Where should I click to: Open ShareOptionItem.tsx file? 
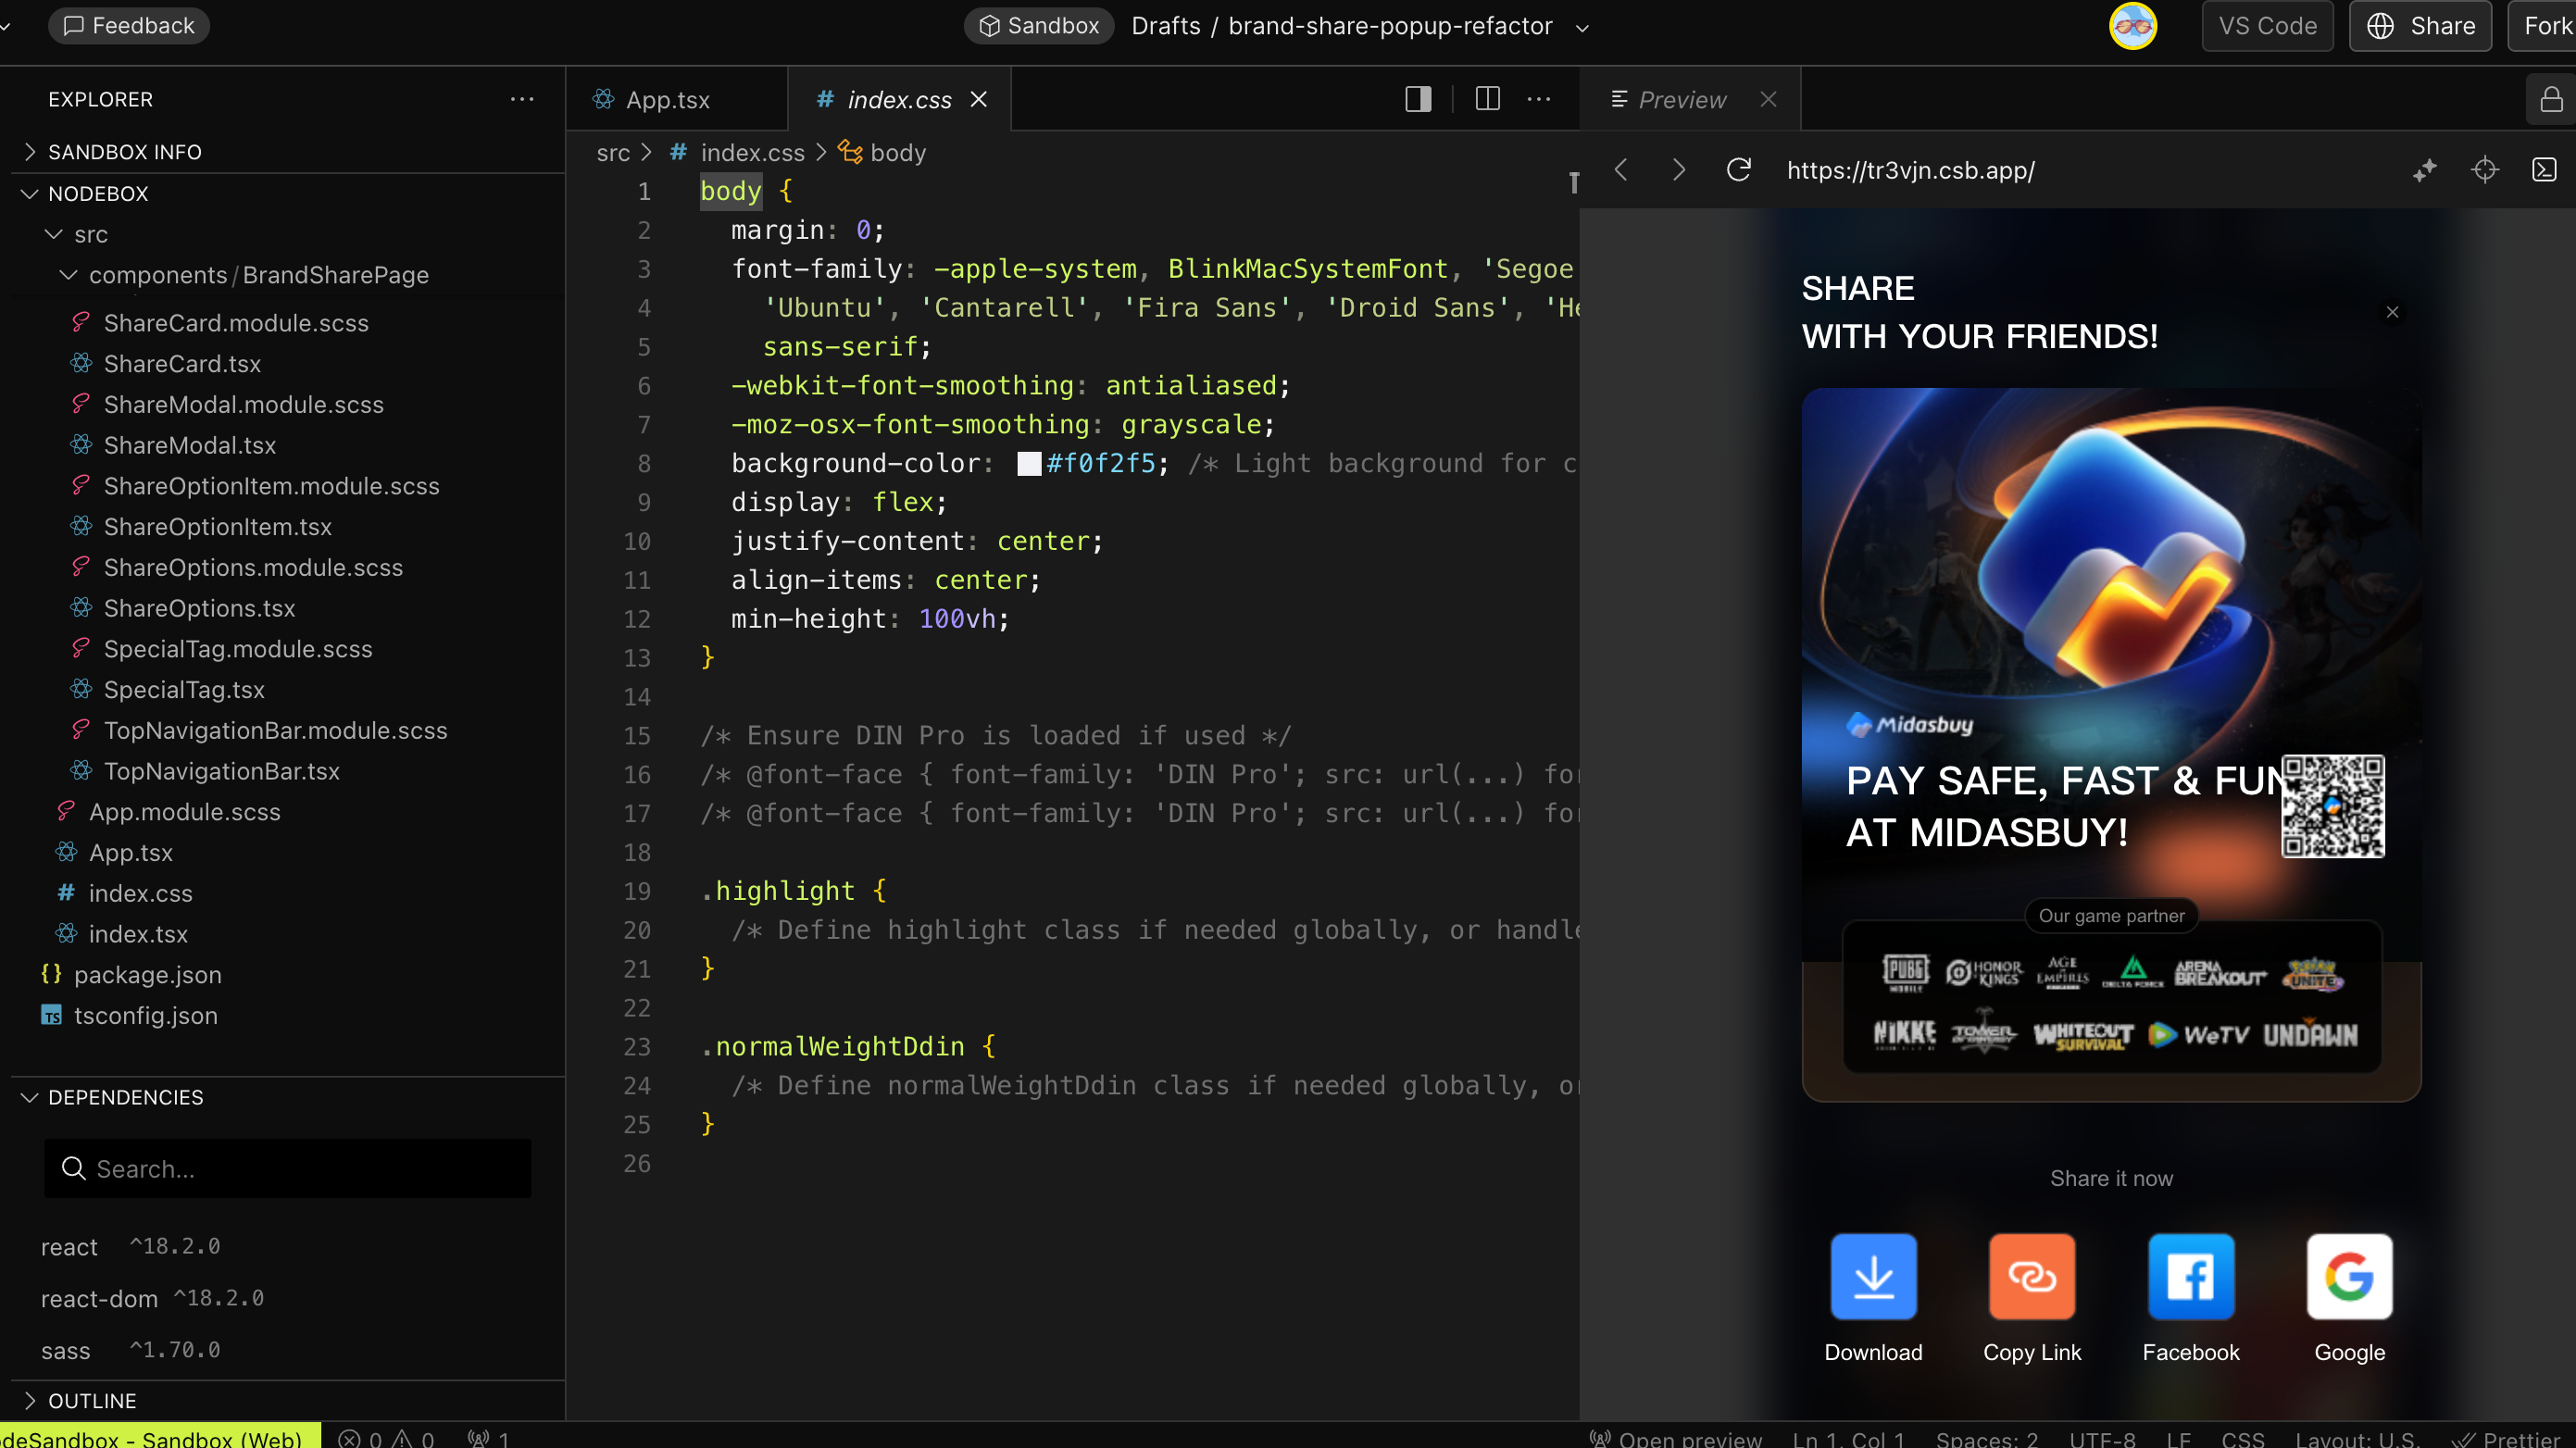(x=217, y=527)
